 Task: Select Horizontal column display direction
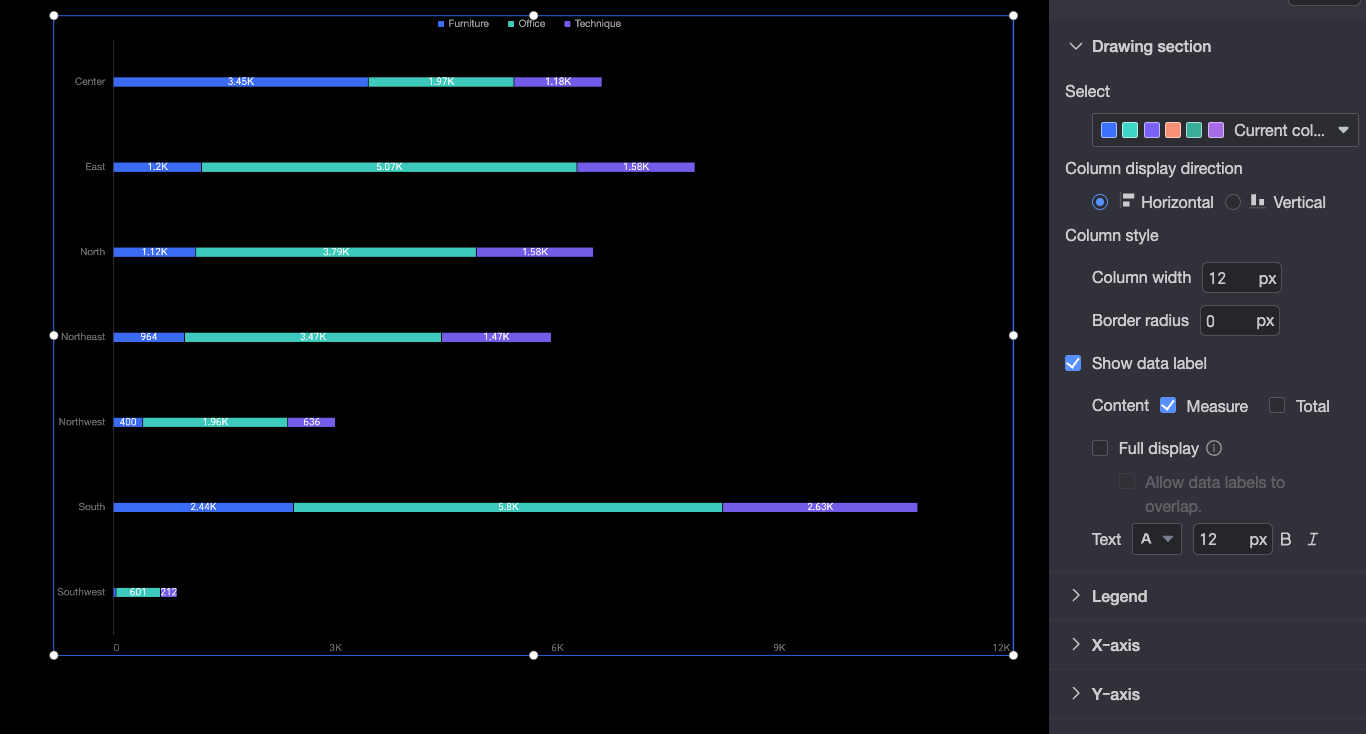pyautogui.click(x=1100, y=202)
